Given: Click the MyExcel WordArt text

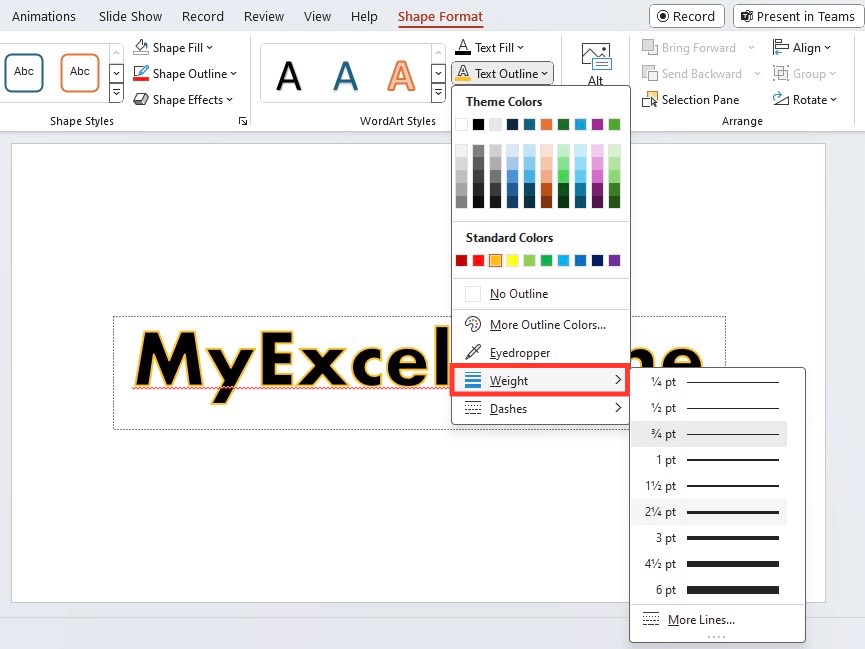Looking at the screenshot, I should (x=291, y=364).
